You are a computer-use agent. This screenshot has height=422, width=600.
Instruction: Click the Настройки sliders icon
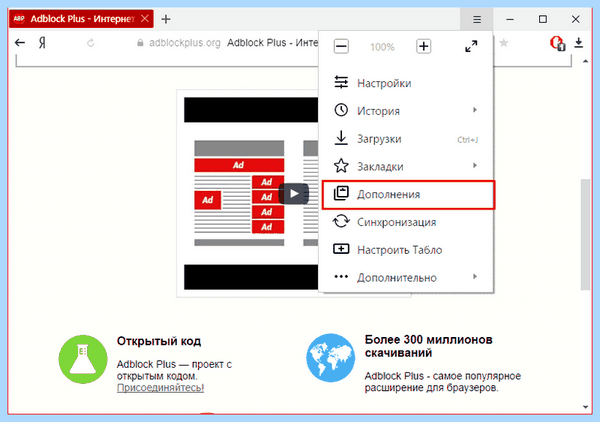(x=341, y=82)
